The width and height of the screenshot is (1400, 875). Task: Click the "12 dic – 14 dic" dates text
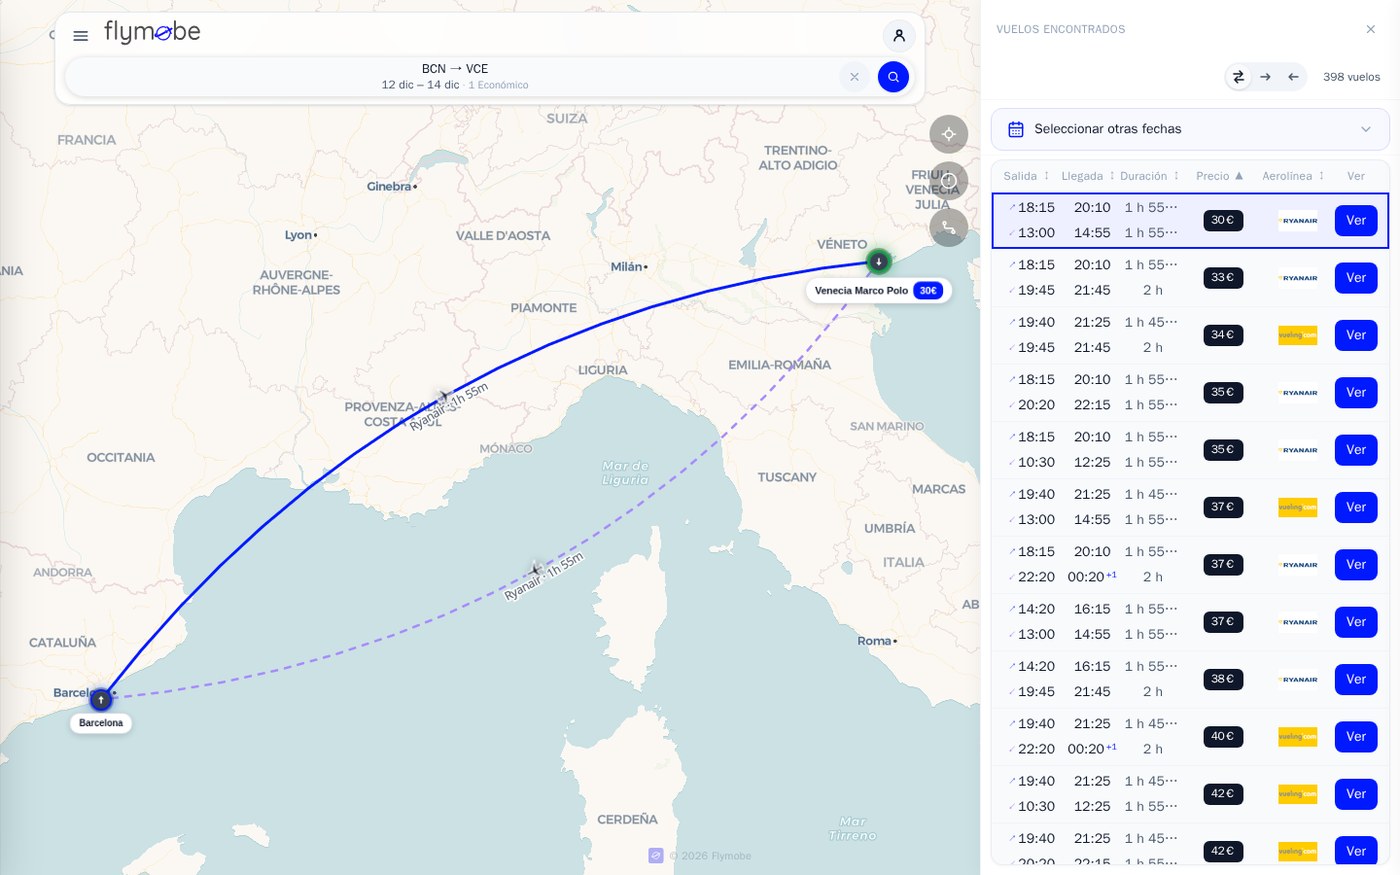(x=420, y=85)
